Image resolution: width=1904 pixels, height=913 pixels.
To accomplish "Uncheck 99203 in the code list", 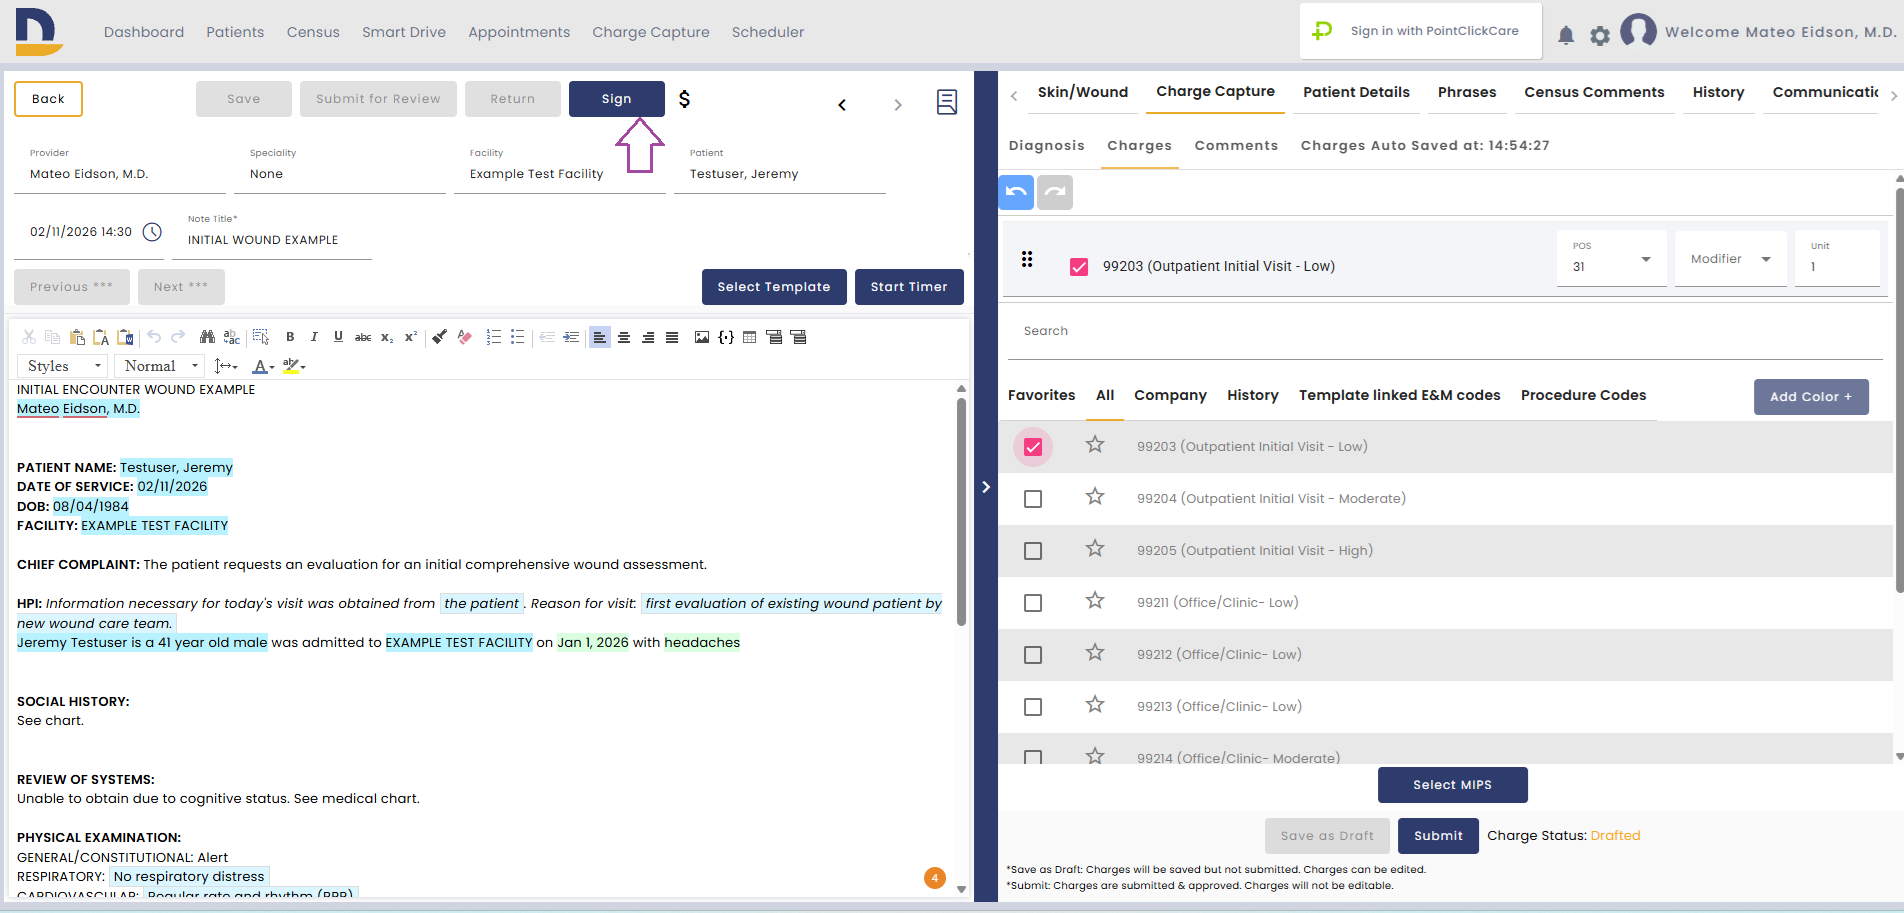I will click(1033, 447).
